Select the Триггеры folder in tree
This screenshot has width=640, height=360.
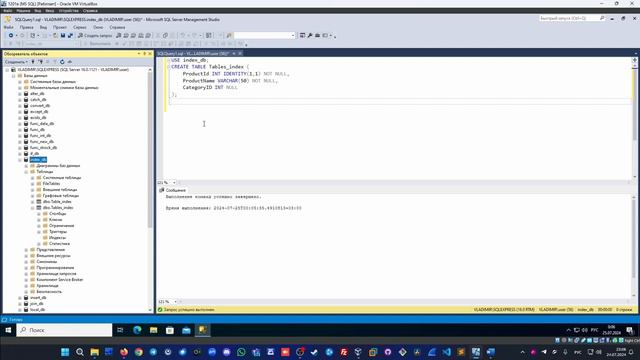58,232
